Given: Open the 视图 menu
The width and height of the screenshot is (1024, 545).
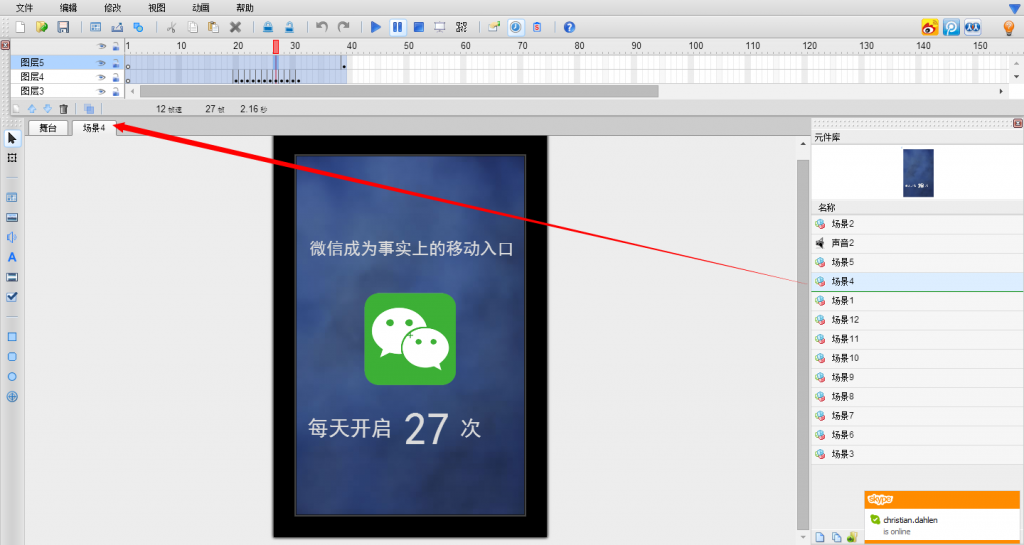Looking at the screenshot, I should coord(157,8).
